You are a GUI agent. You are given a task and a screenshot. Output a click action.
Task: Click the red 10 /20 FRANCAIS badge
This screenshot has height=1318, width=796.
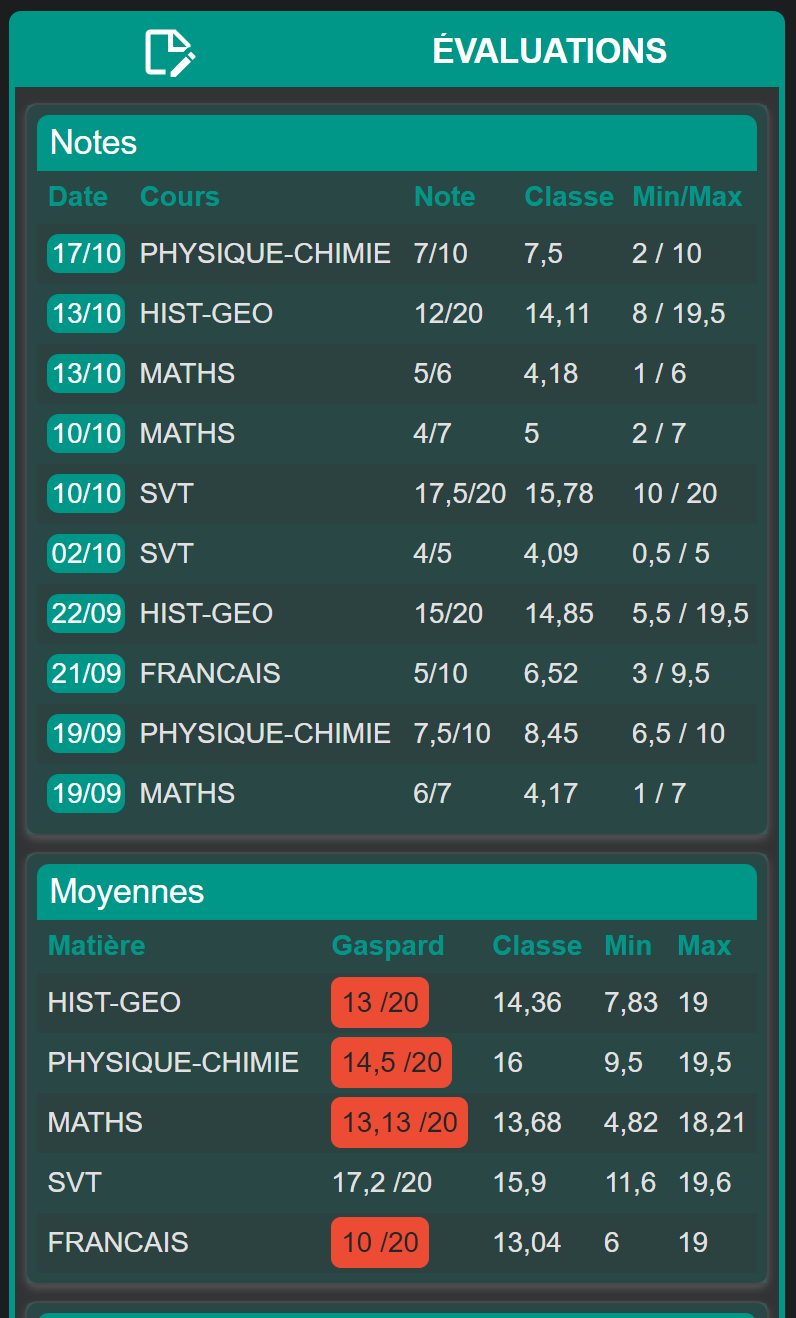pyautogui.click(x=380, y=1242)
